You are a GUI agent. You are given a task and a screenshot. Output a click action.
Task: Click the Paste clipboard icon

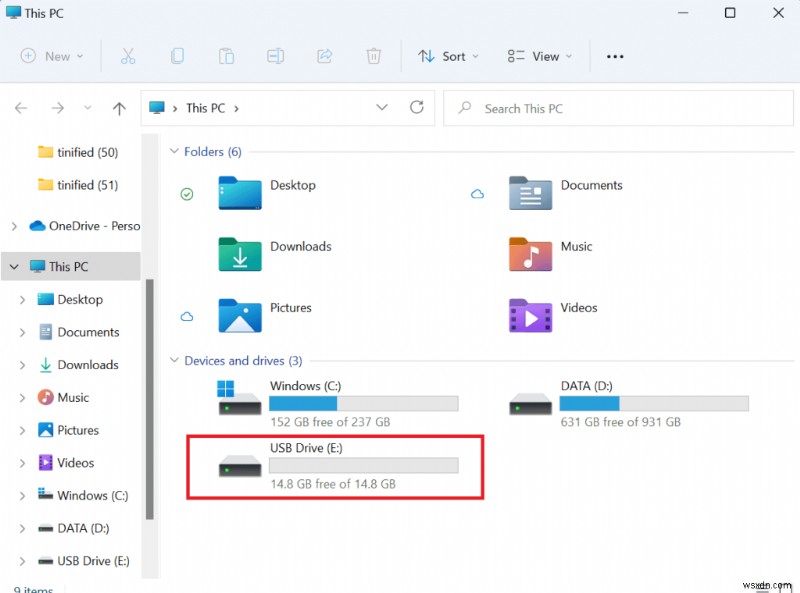[226, 56]
